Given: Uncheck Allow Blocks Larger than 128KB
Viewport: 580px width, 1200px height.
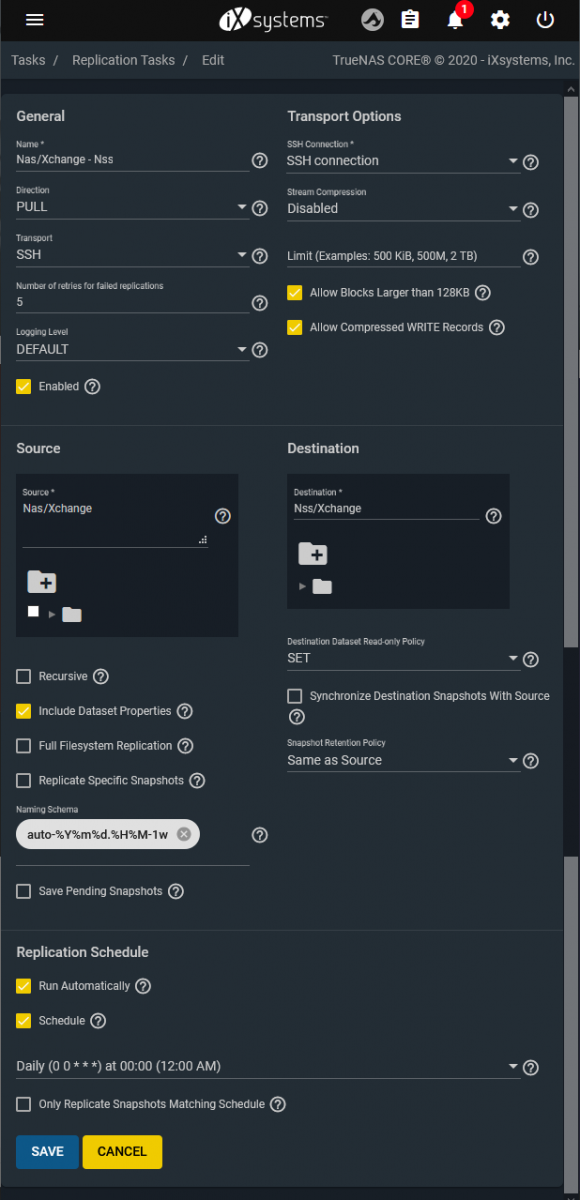Looking at the screenshot, I should click(295, 293).
